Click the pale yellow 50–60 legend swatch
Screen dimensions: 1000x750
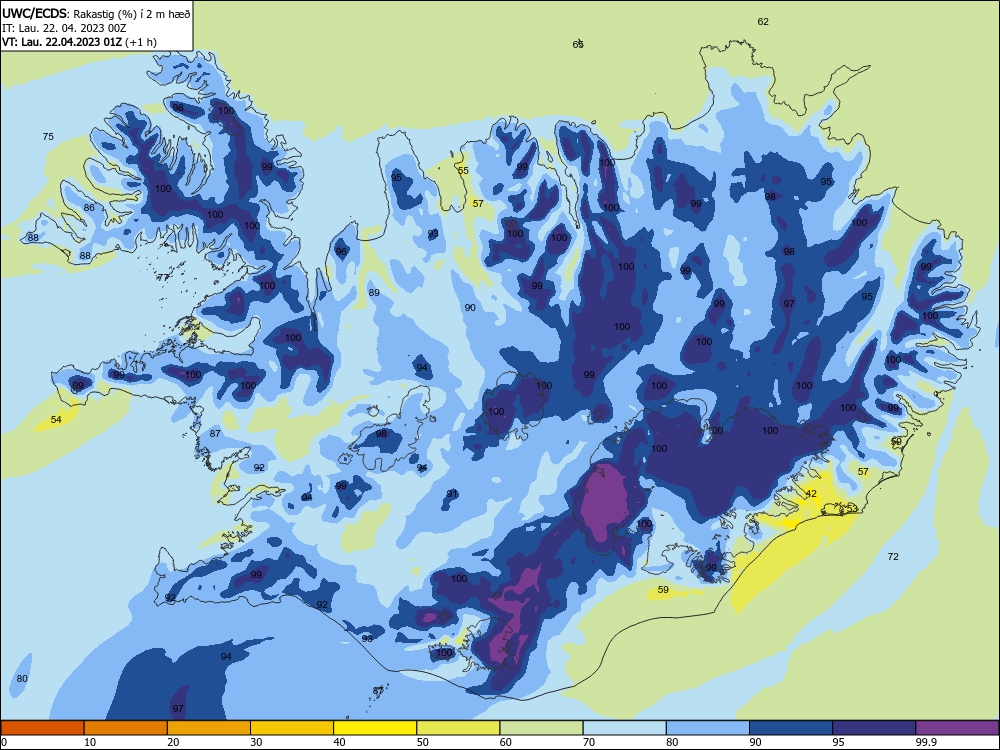click(x=458, y=728)
